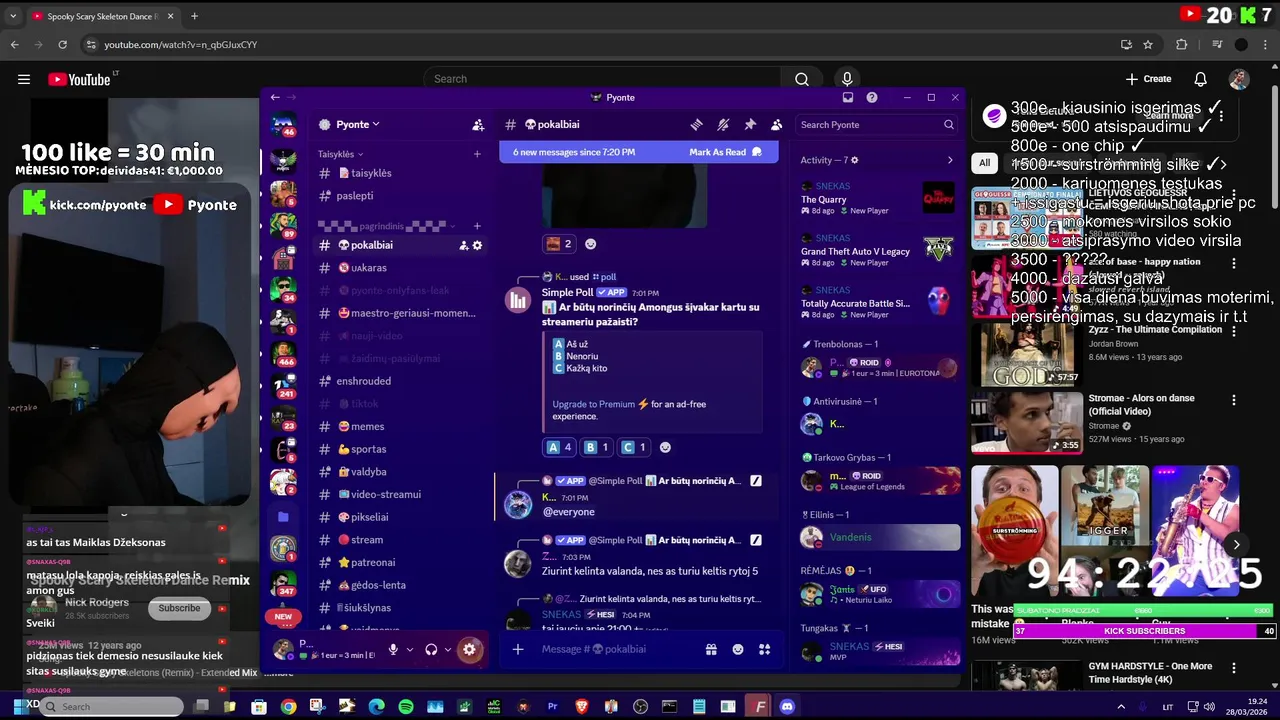
Task: Open Discord help question mark icon
Action: coord(872,97)
